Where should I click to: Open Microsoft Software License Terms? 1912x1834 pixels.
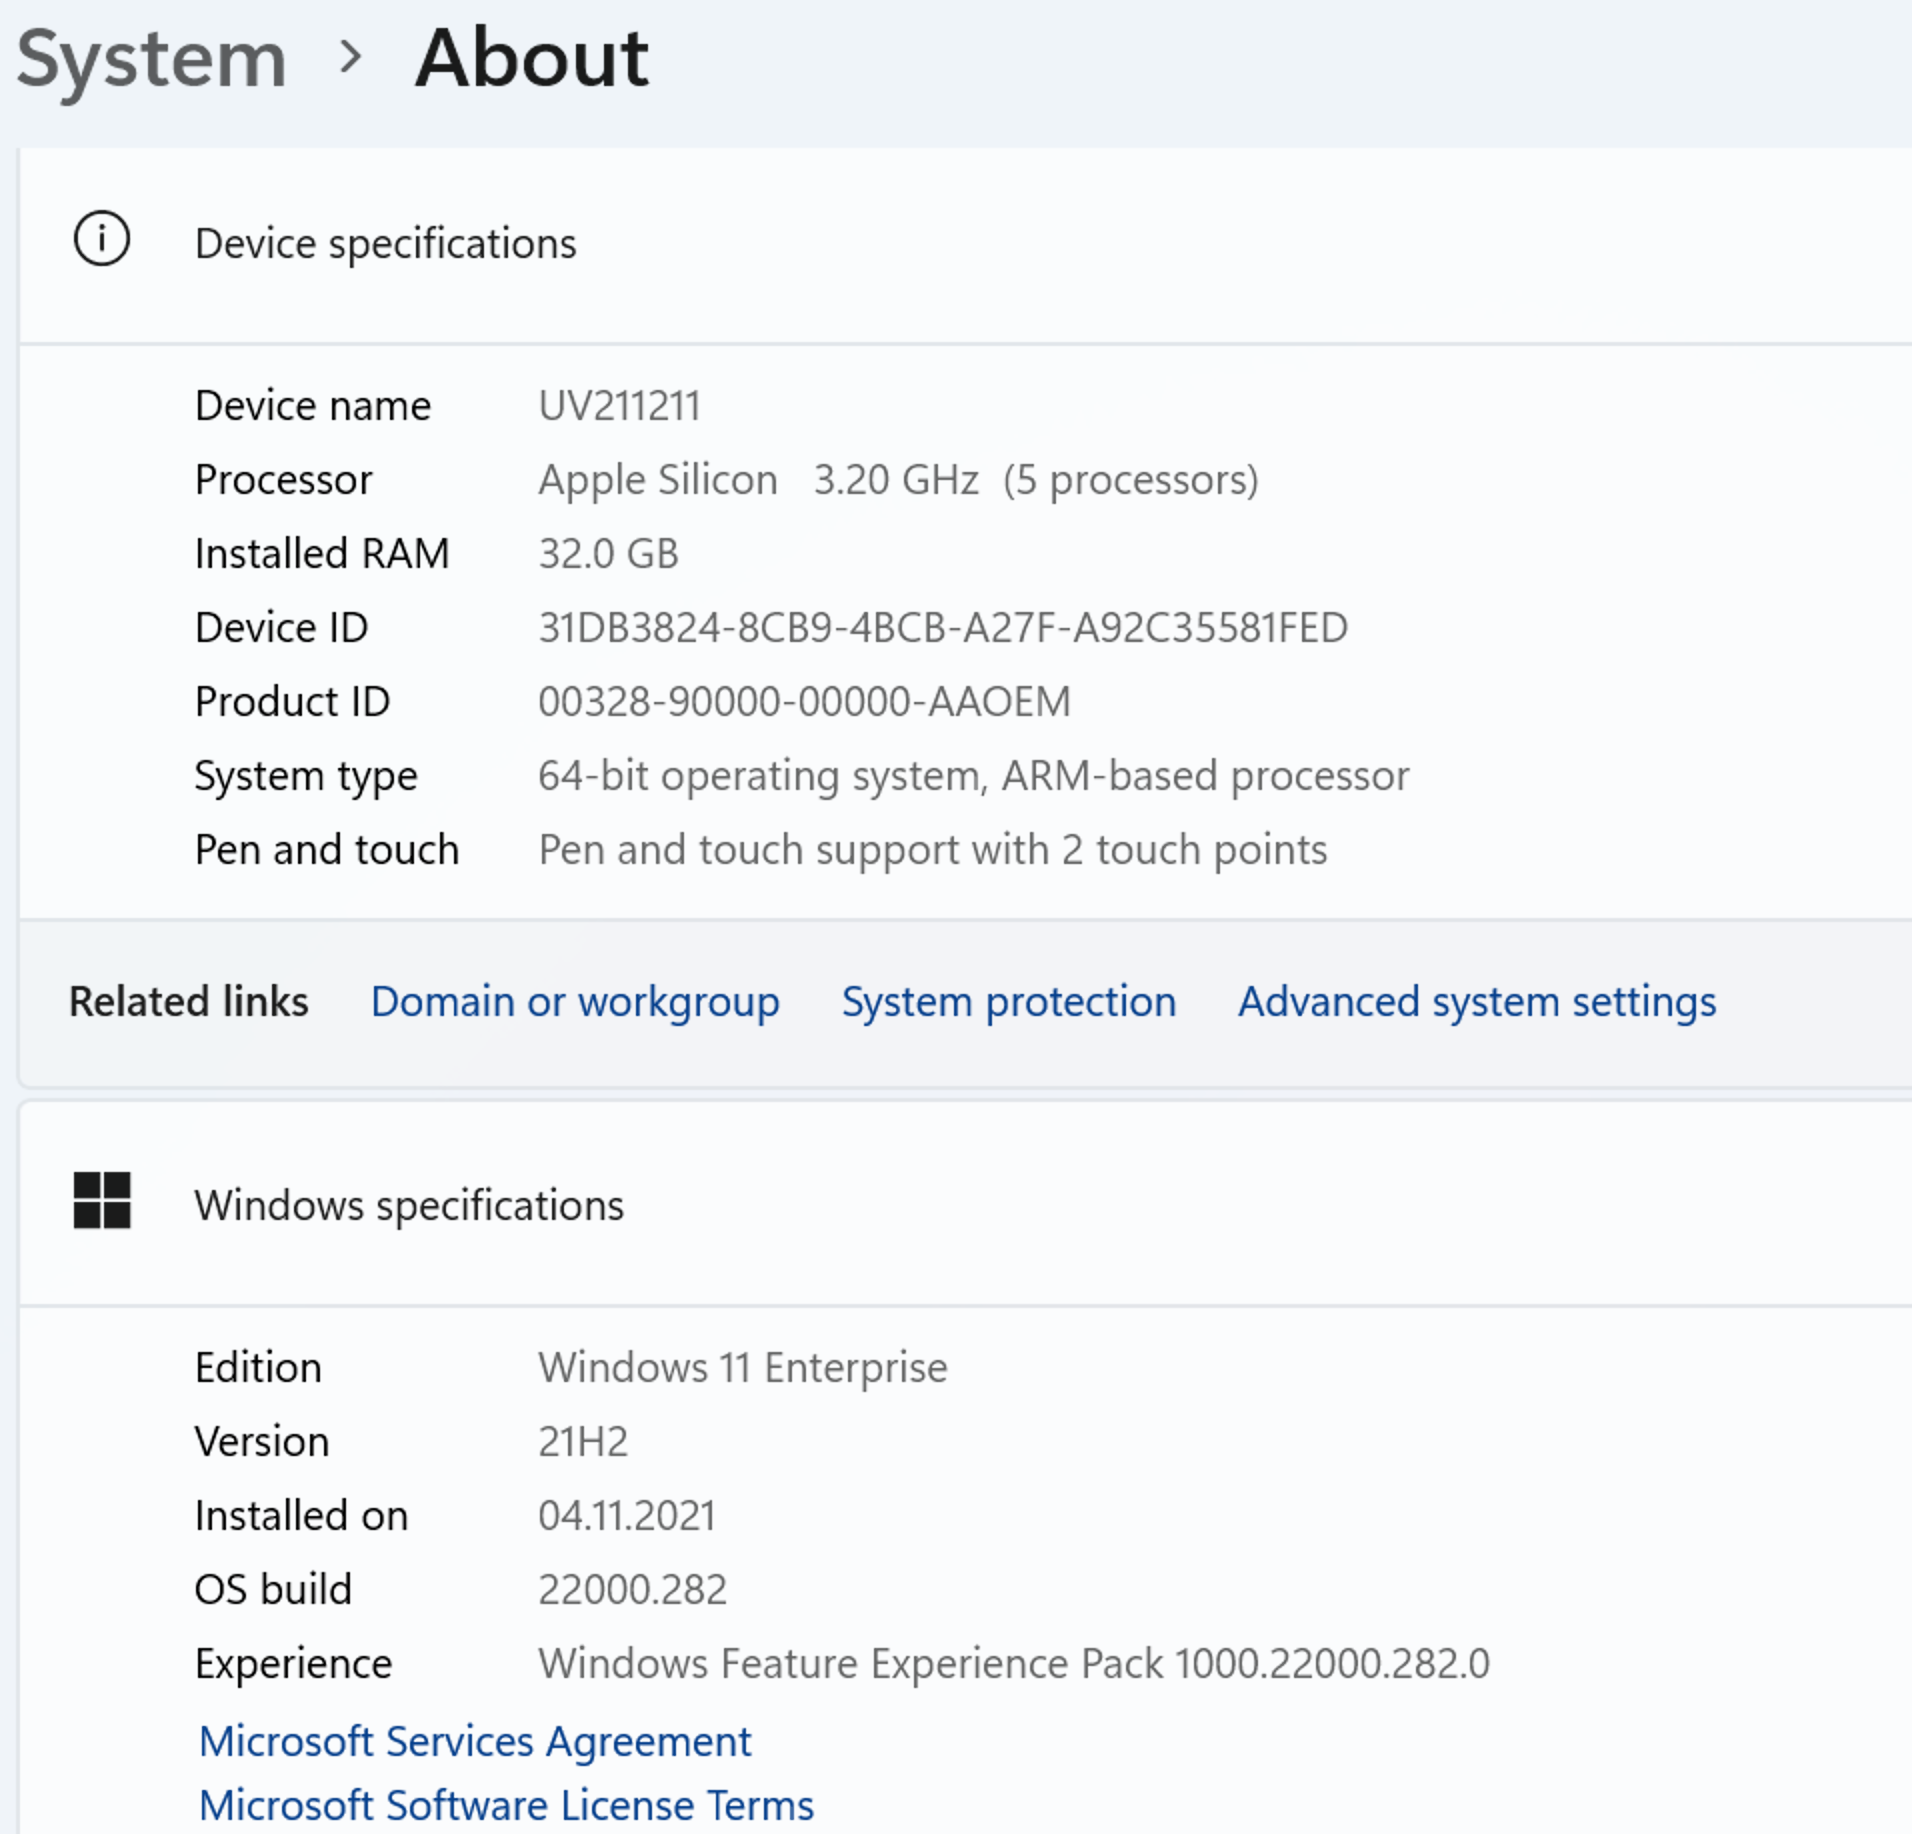click(x=506, y=1806)
